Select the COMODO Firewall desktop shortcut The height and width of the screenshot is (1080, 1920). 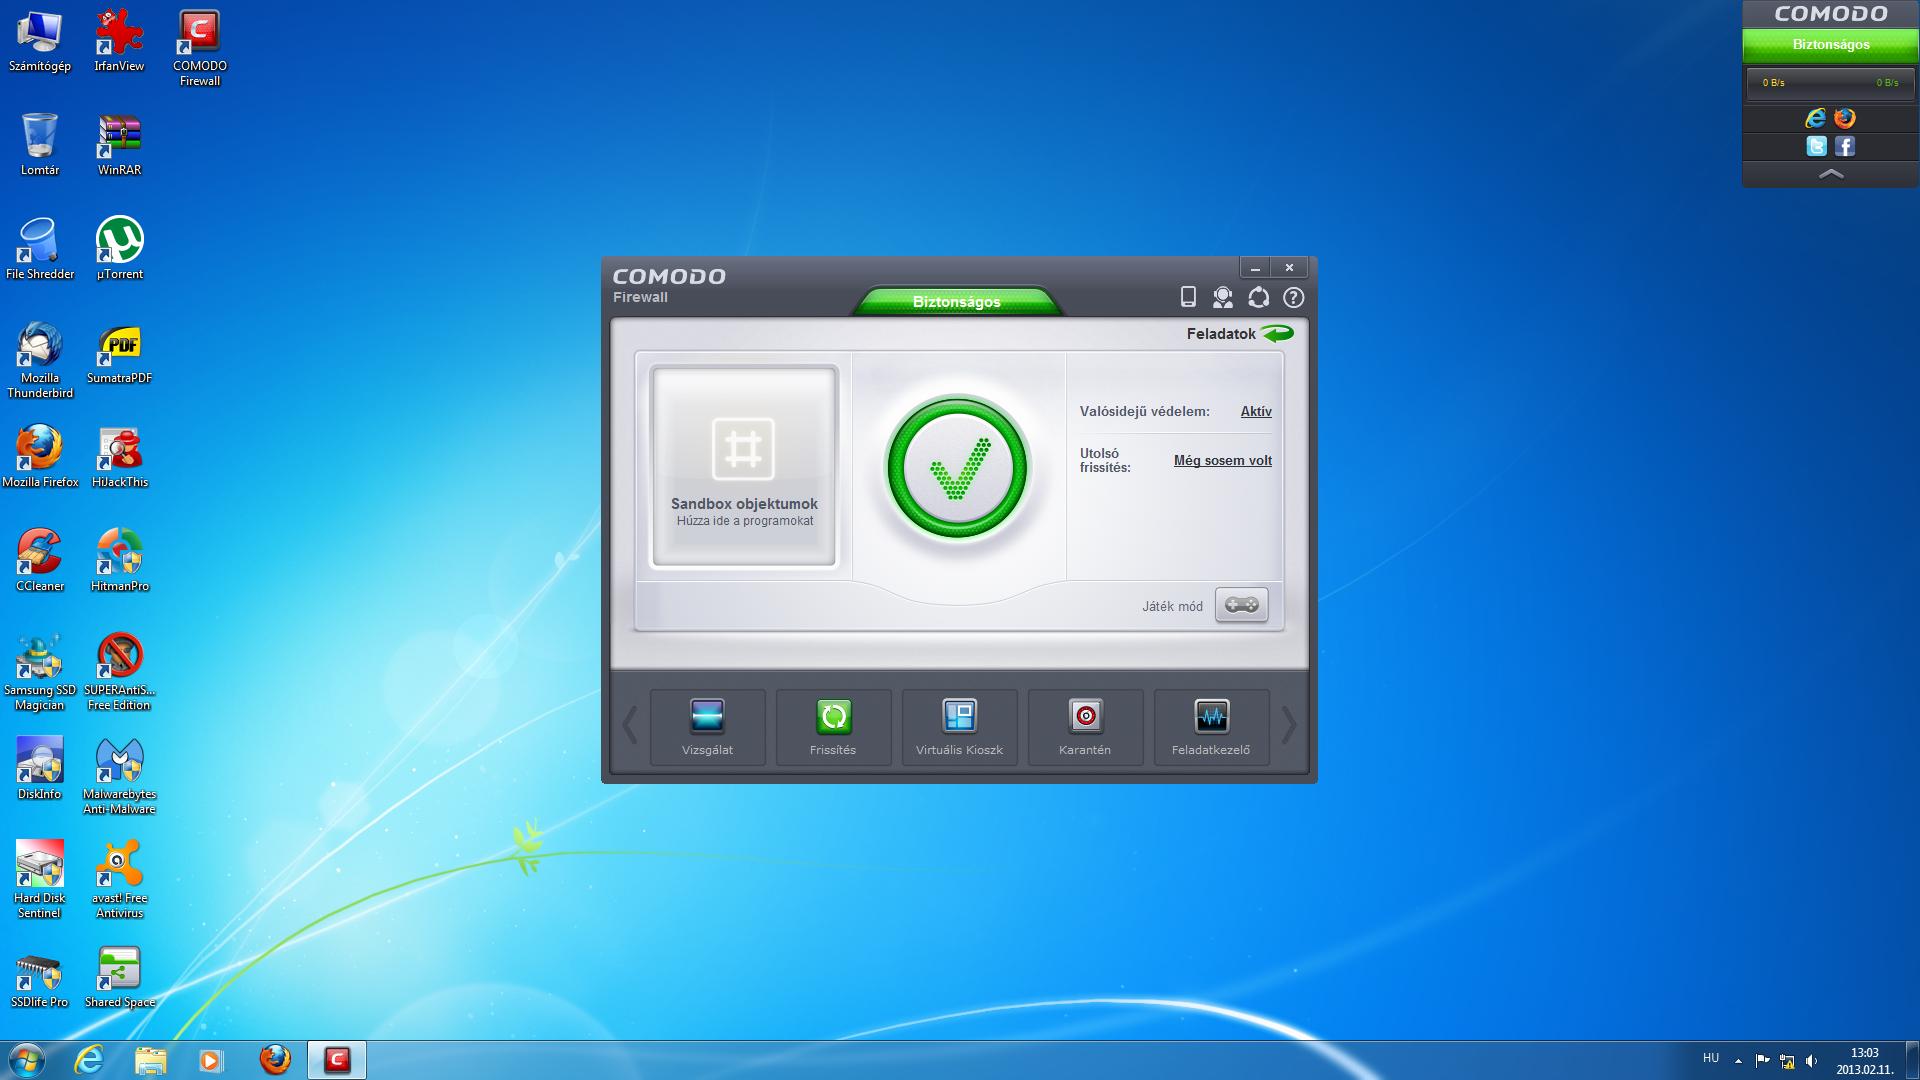(x=199, y=48)
